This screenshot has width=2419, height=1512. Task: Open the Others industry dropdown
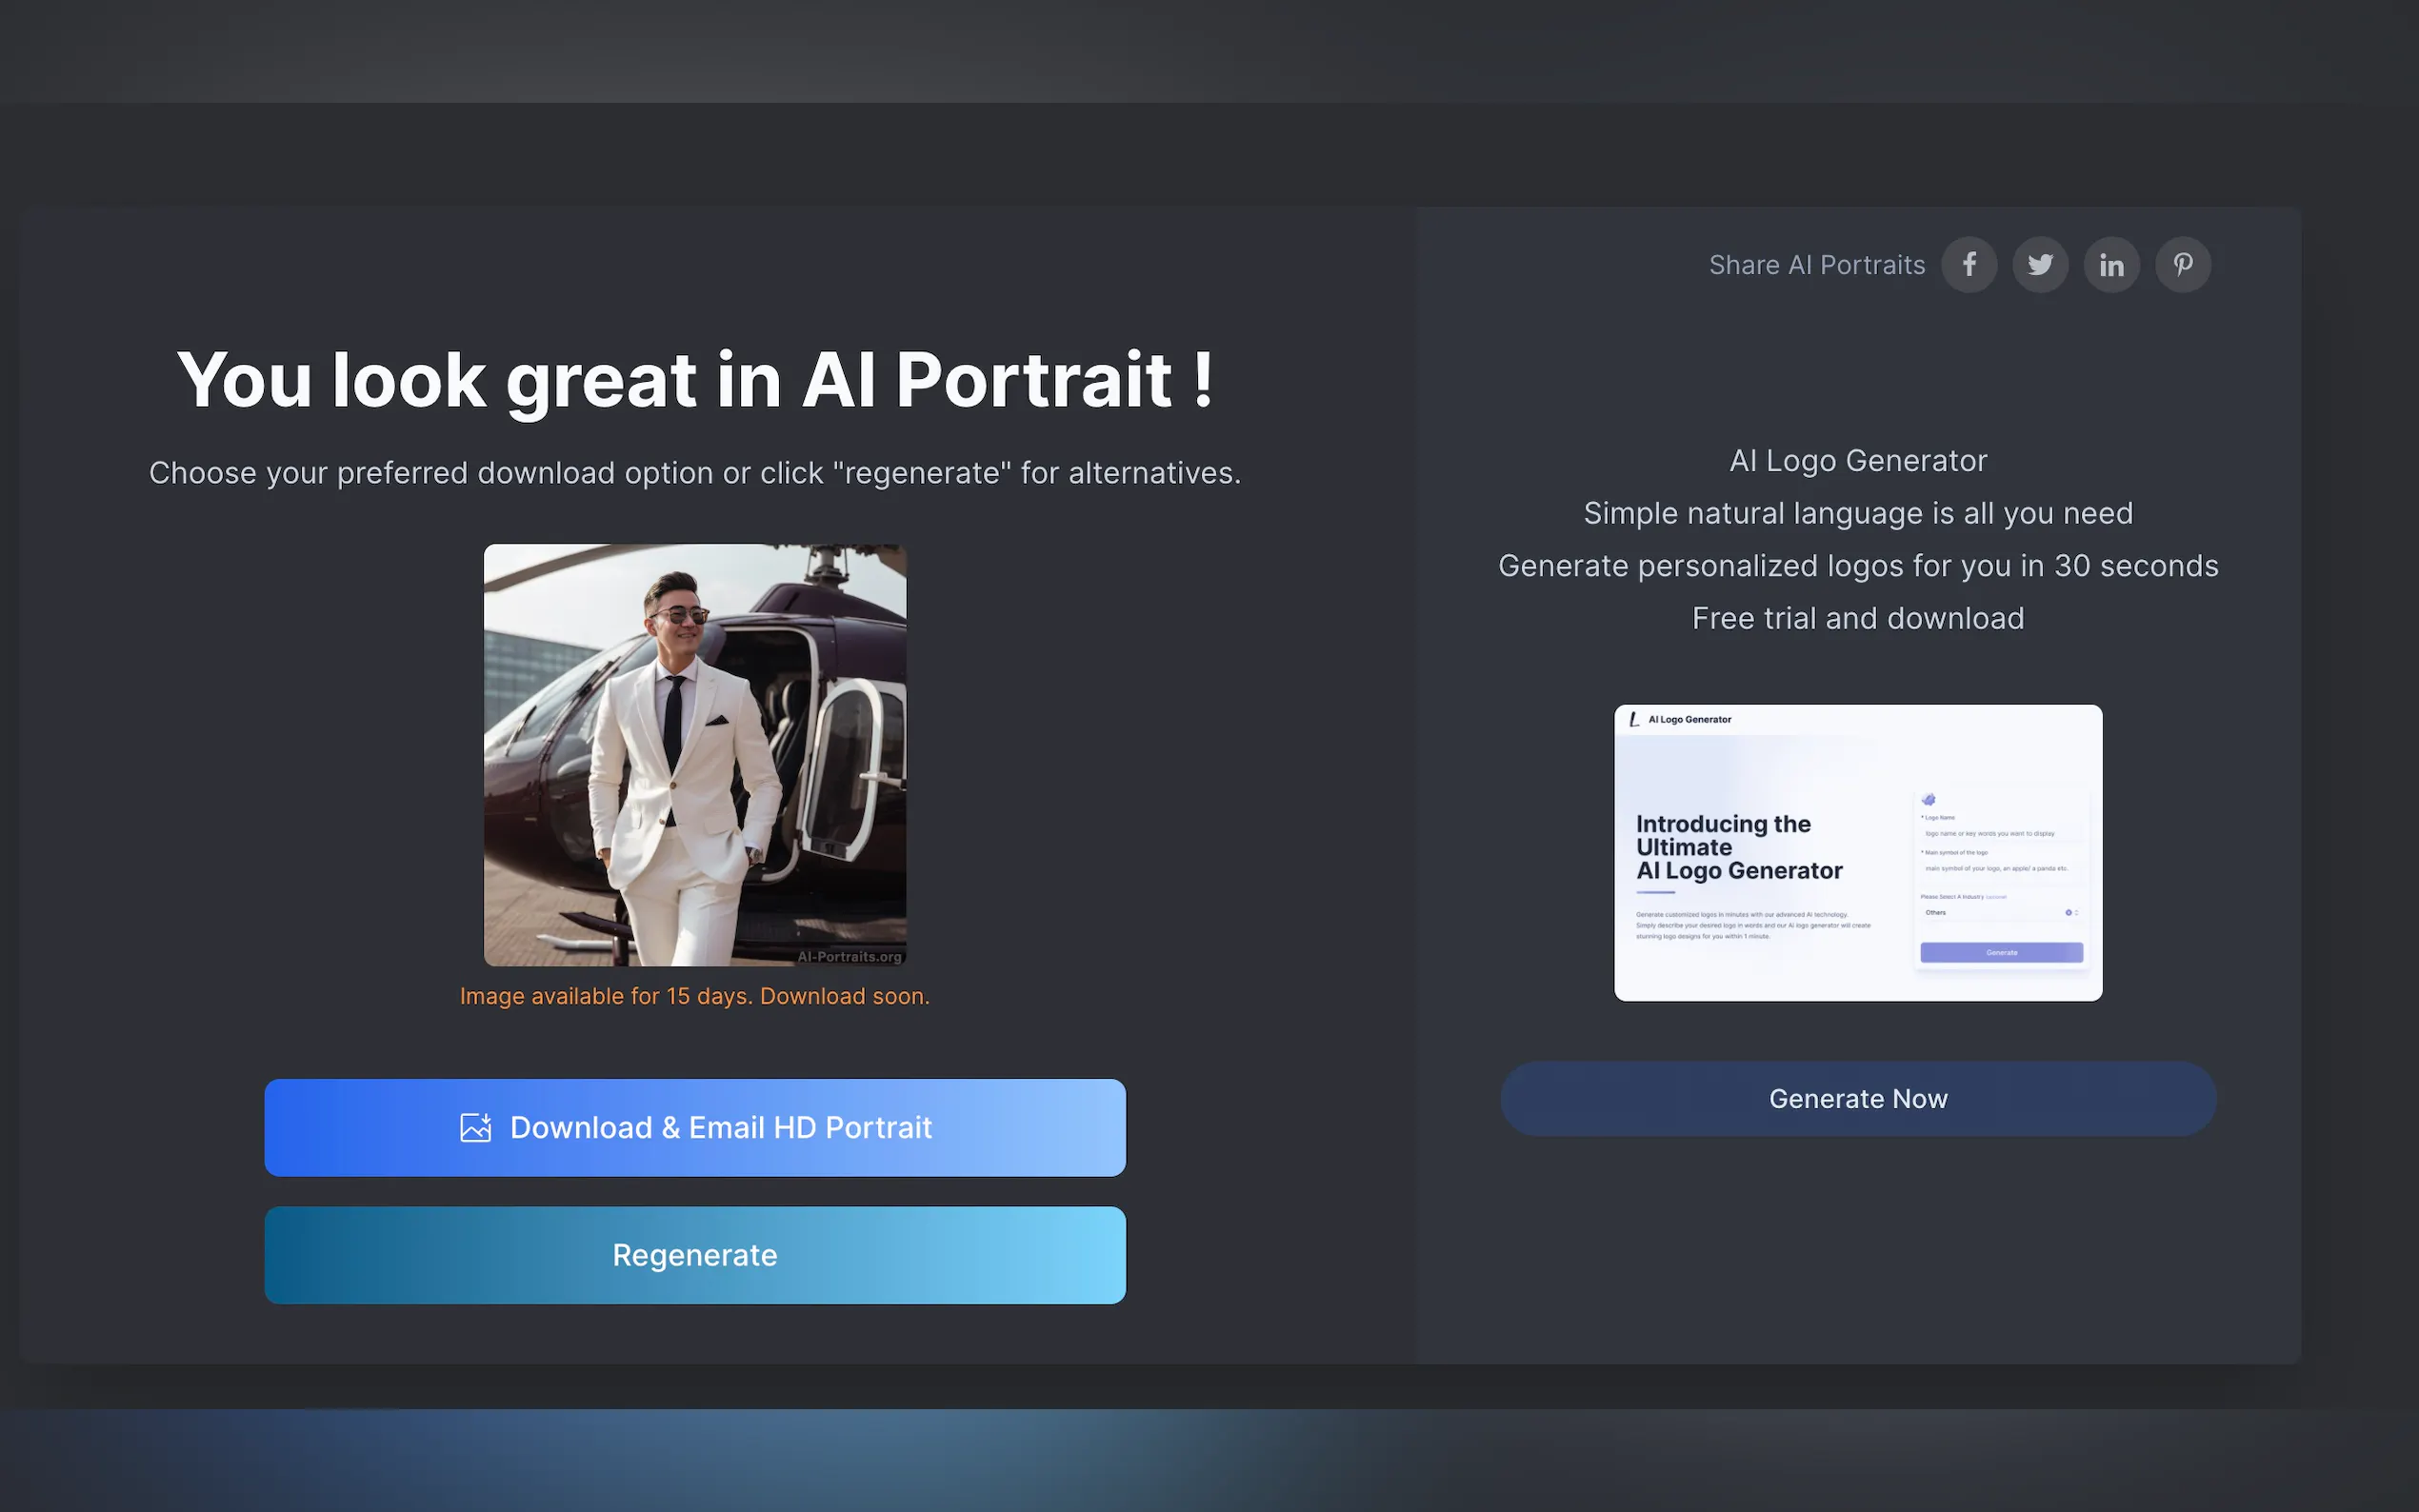(x=1936, y=913)
